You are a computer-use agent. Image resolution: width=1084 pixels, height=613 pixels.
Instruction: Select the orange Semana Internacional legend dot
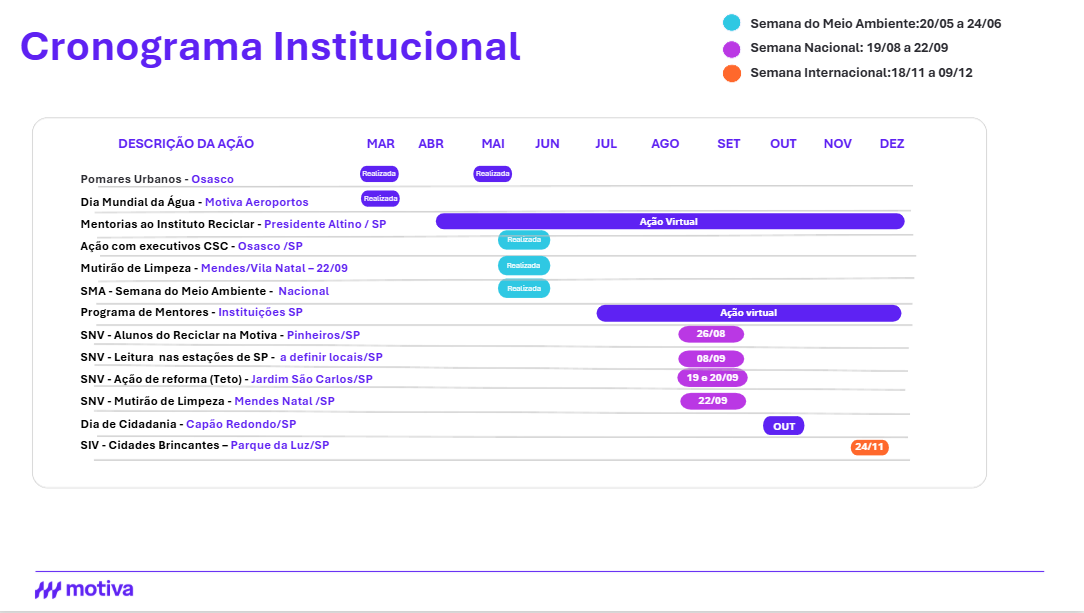tap(731, 73)
